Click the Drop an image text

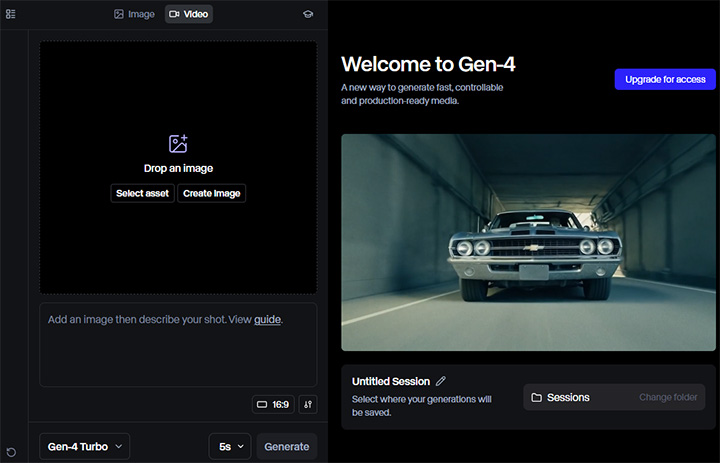pyautogui.click(x=179, y=169)
